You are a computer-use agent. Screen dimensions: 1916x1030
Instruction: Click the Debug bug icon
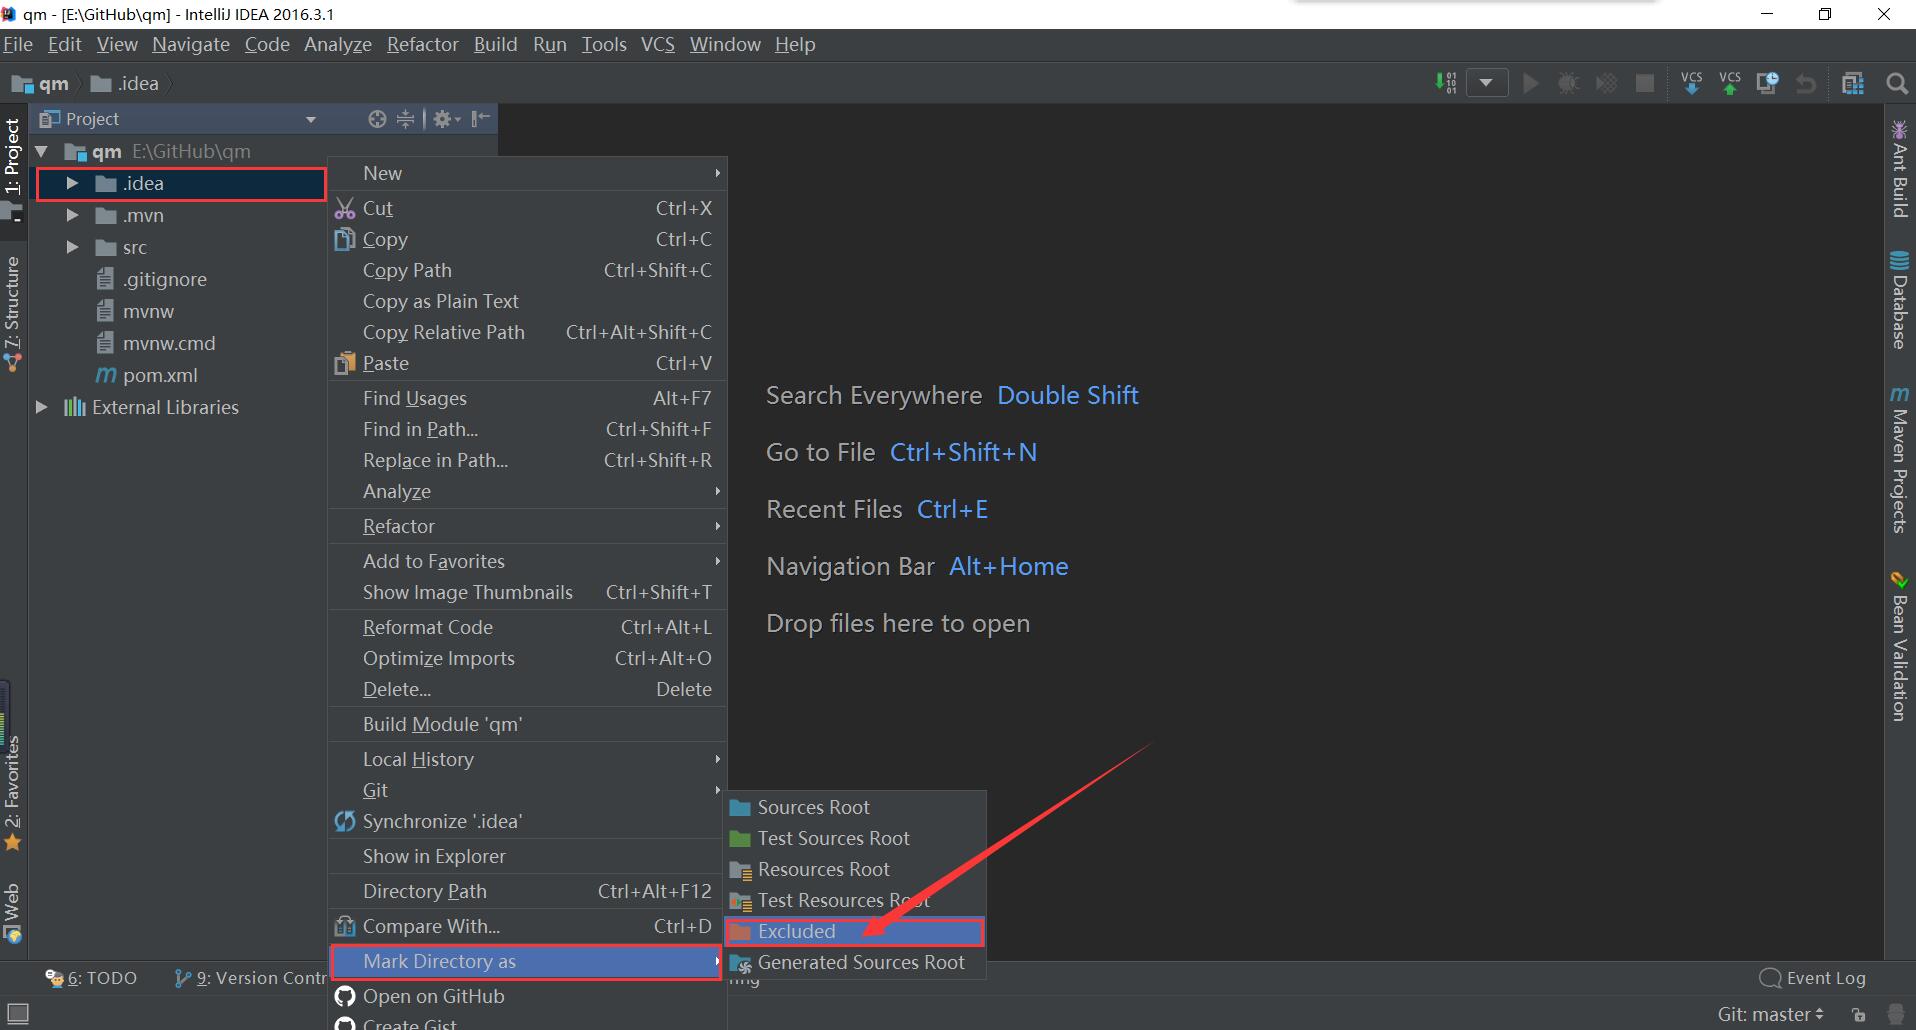[x=1568, y=83]
